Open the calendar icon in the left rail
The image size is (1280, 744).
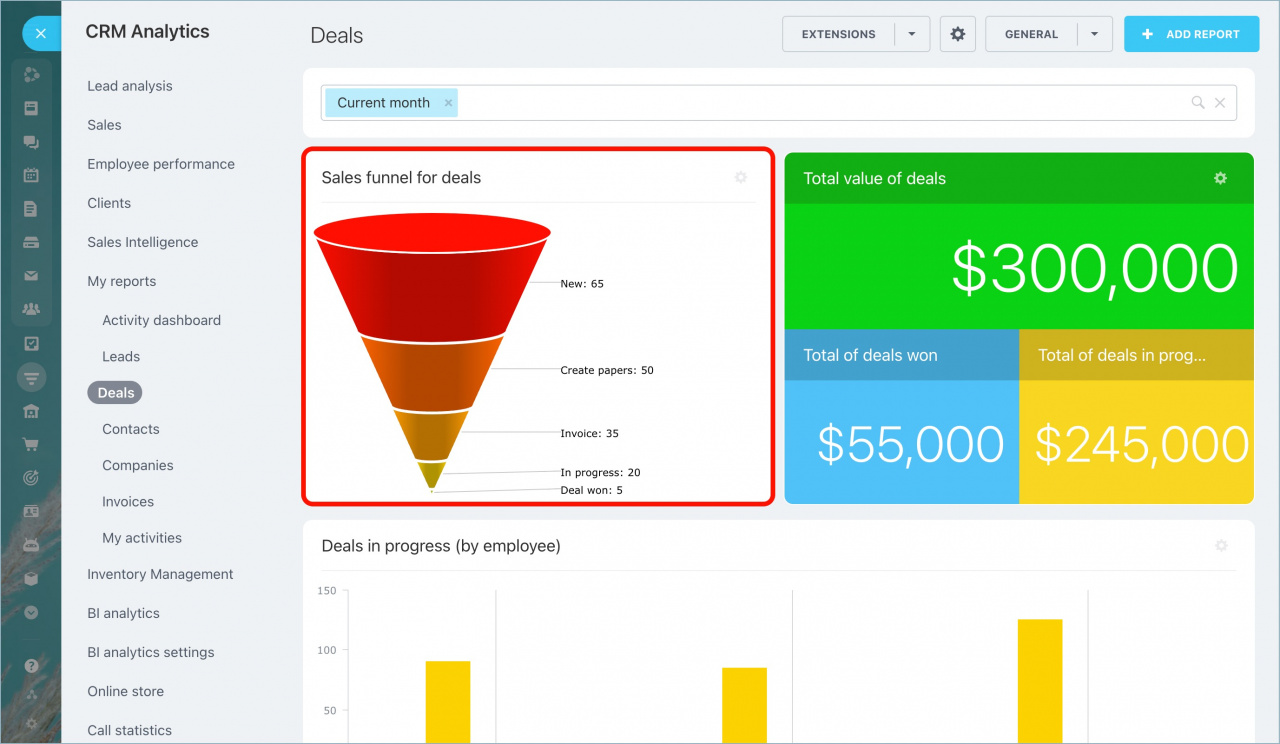[x=31, y=175]
